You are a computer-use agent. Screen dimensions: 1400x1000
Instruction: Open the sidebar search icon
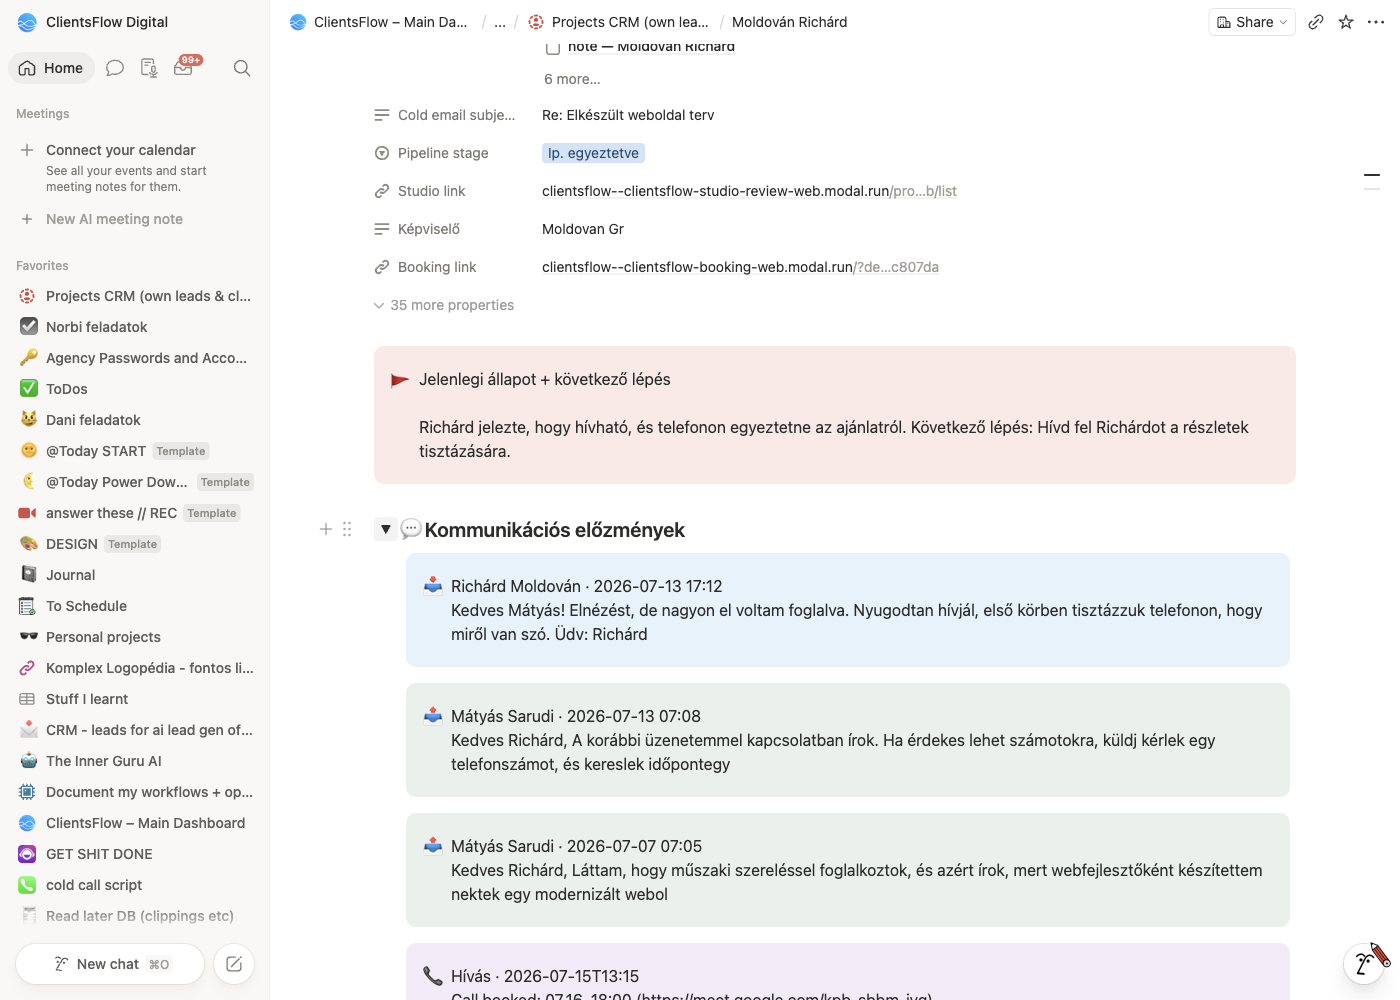tap(242, 68)
